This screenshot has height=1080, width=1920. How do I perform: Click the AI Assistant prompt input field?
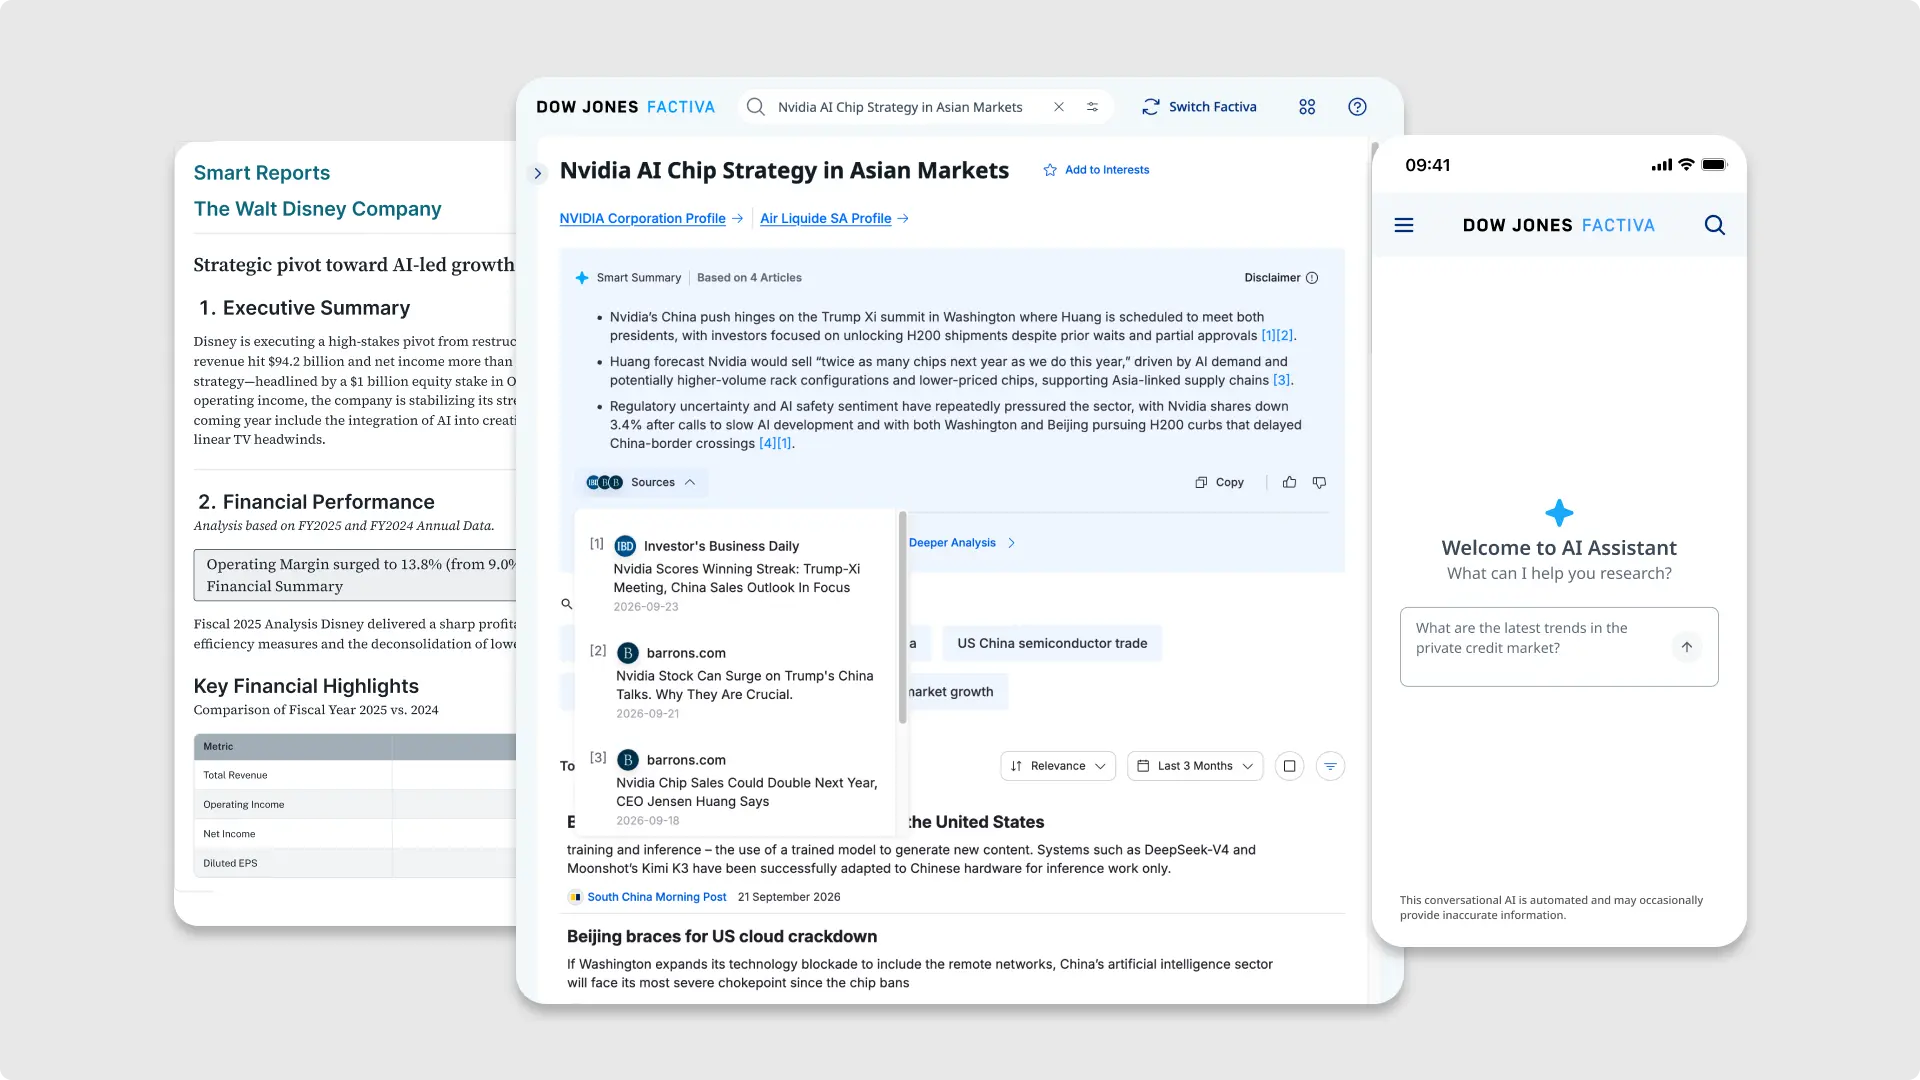(x=1559, y=647)
